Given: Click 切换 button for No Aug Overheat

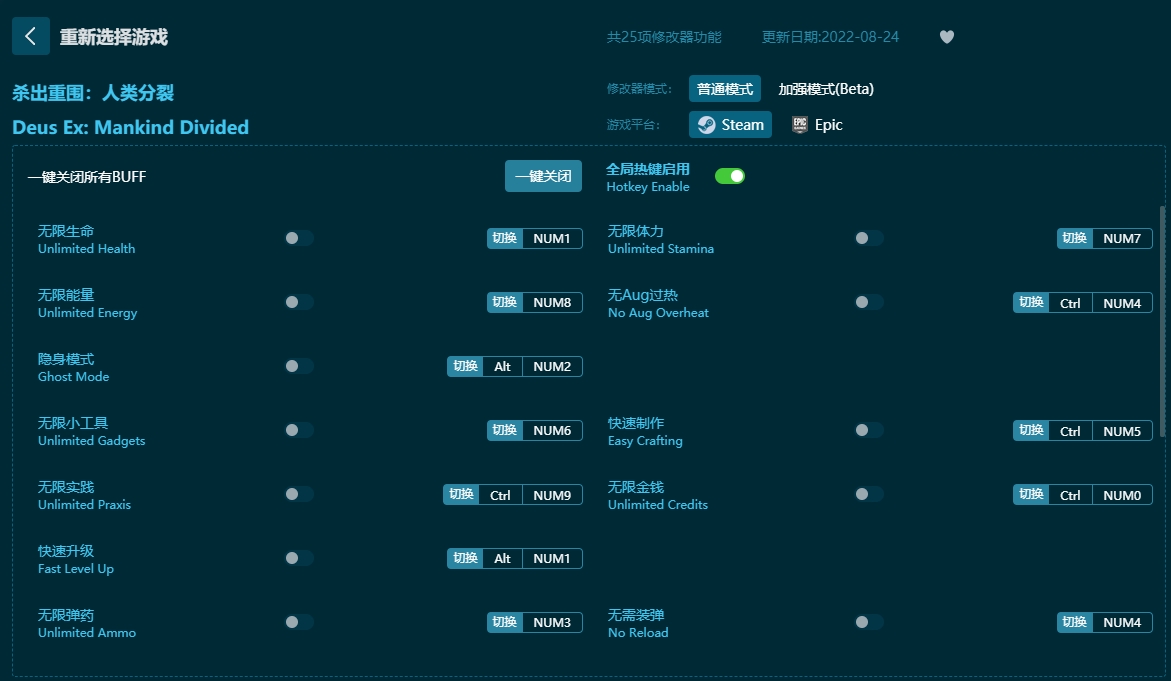Looking at the screenshot, I should coord(1031,302).
